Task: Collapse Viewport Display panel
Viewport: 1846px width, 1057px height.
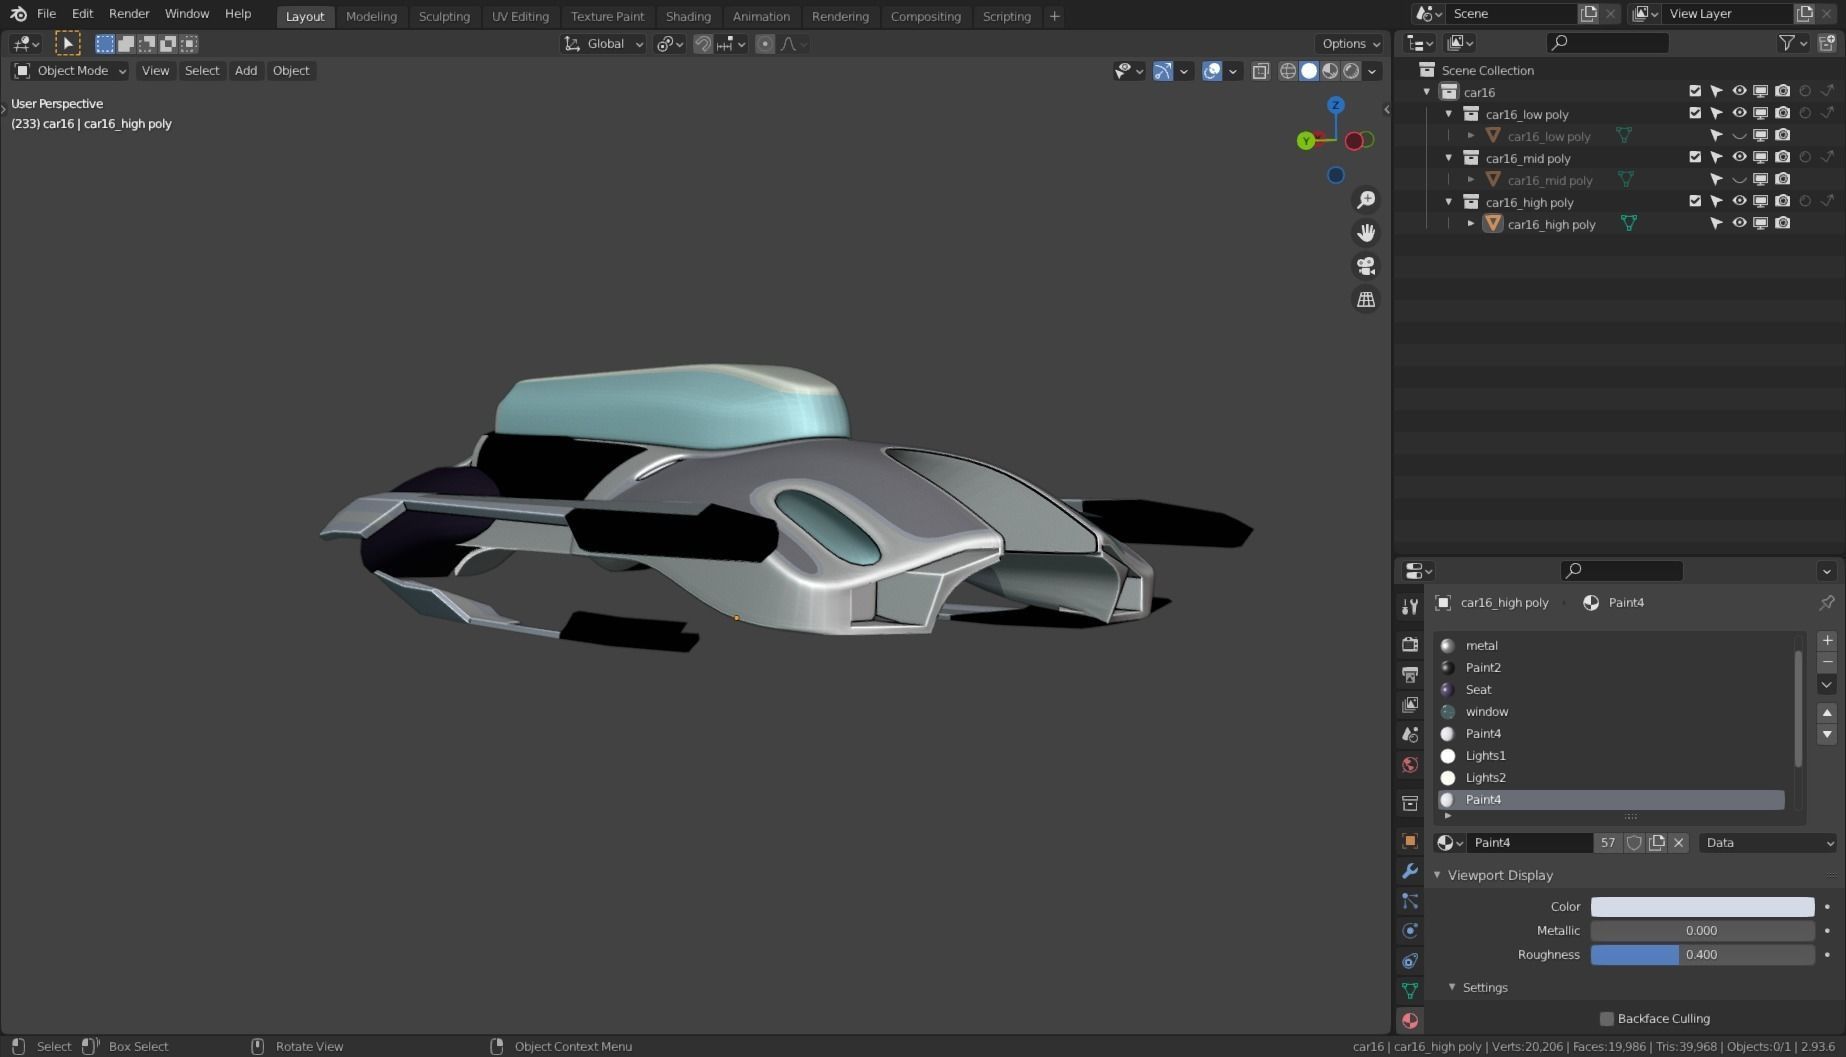Action: pyautogui.click(x=1438, y=875)
